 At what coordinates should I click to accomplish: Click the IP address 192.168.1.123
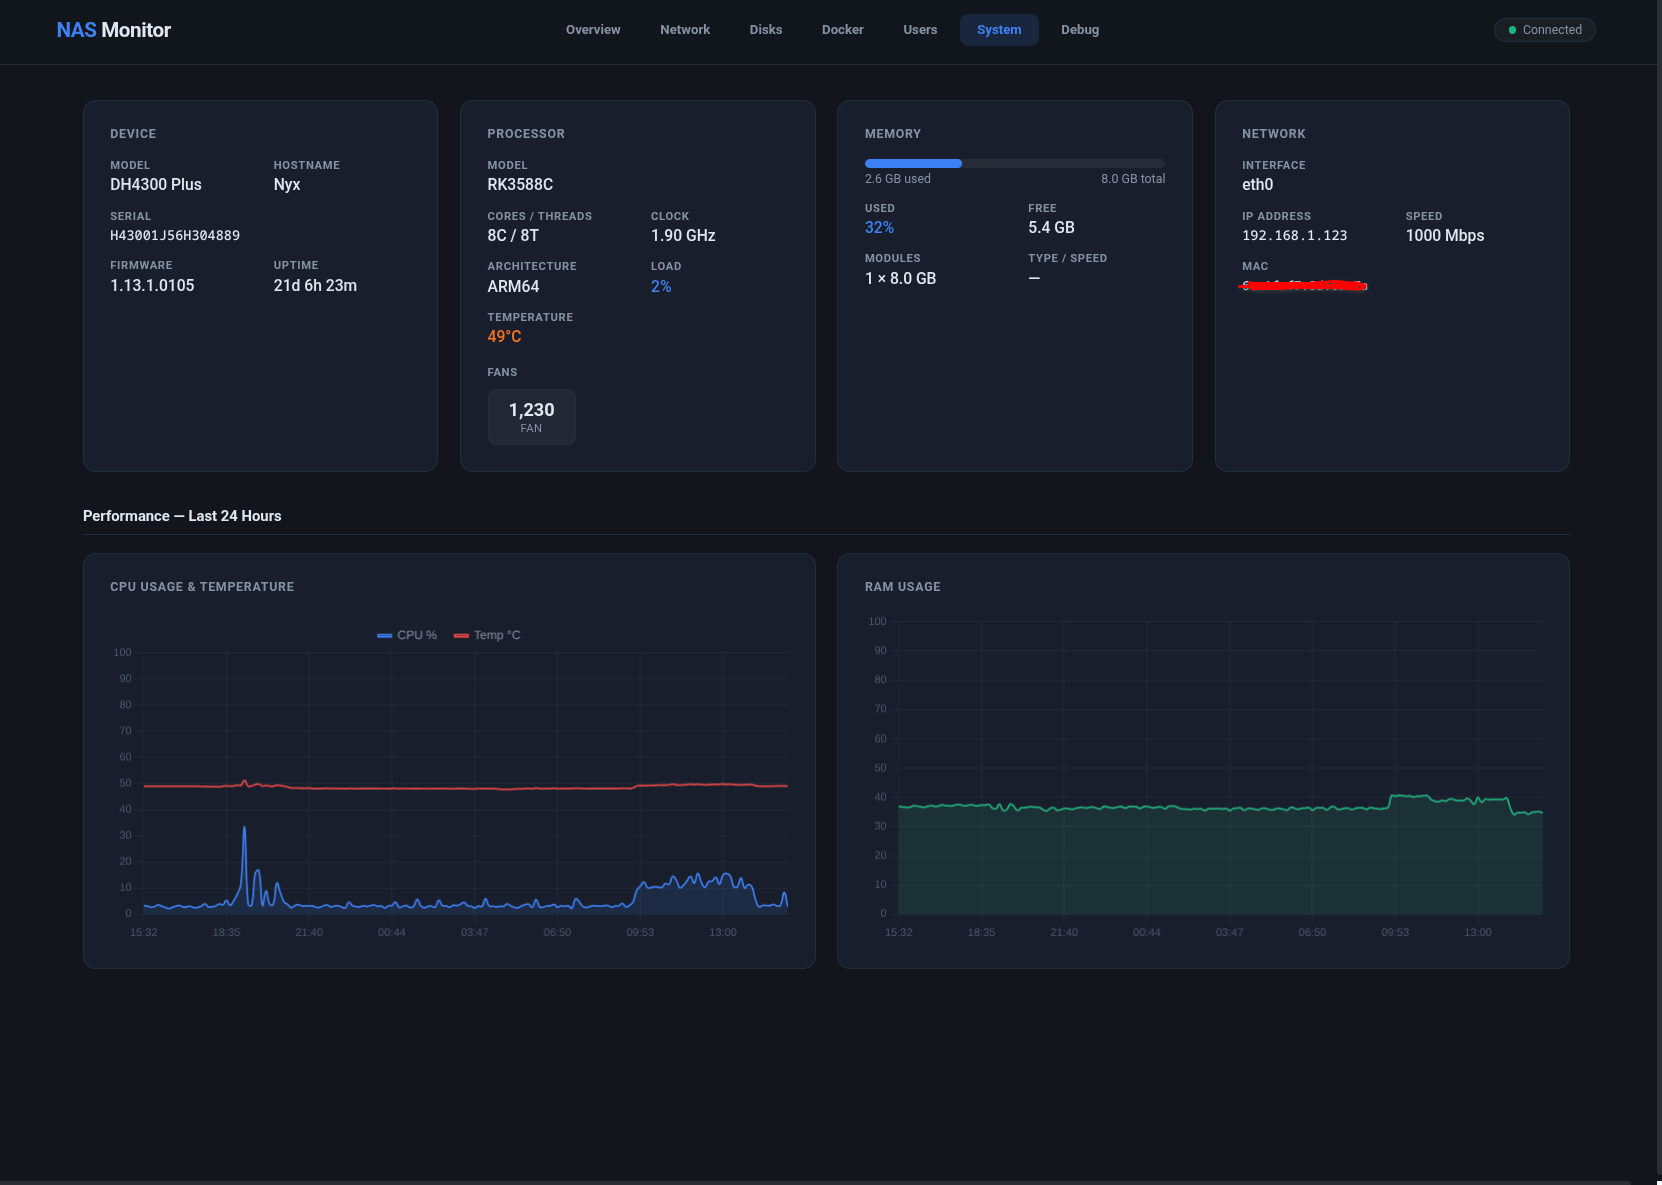[1293, 236]
